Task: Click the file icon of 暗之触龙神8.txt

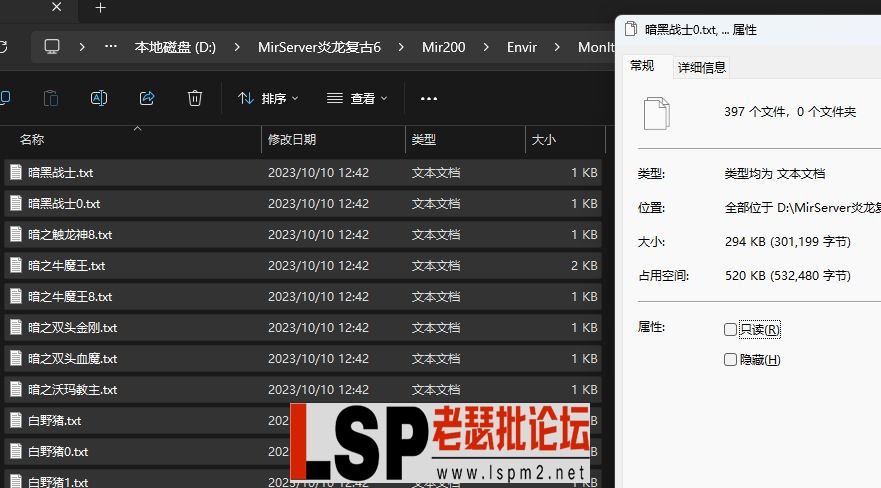Action: coord(16,234)
